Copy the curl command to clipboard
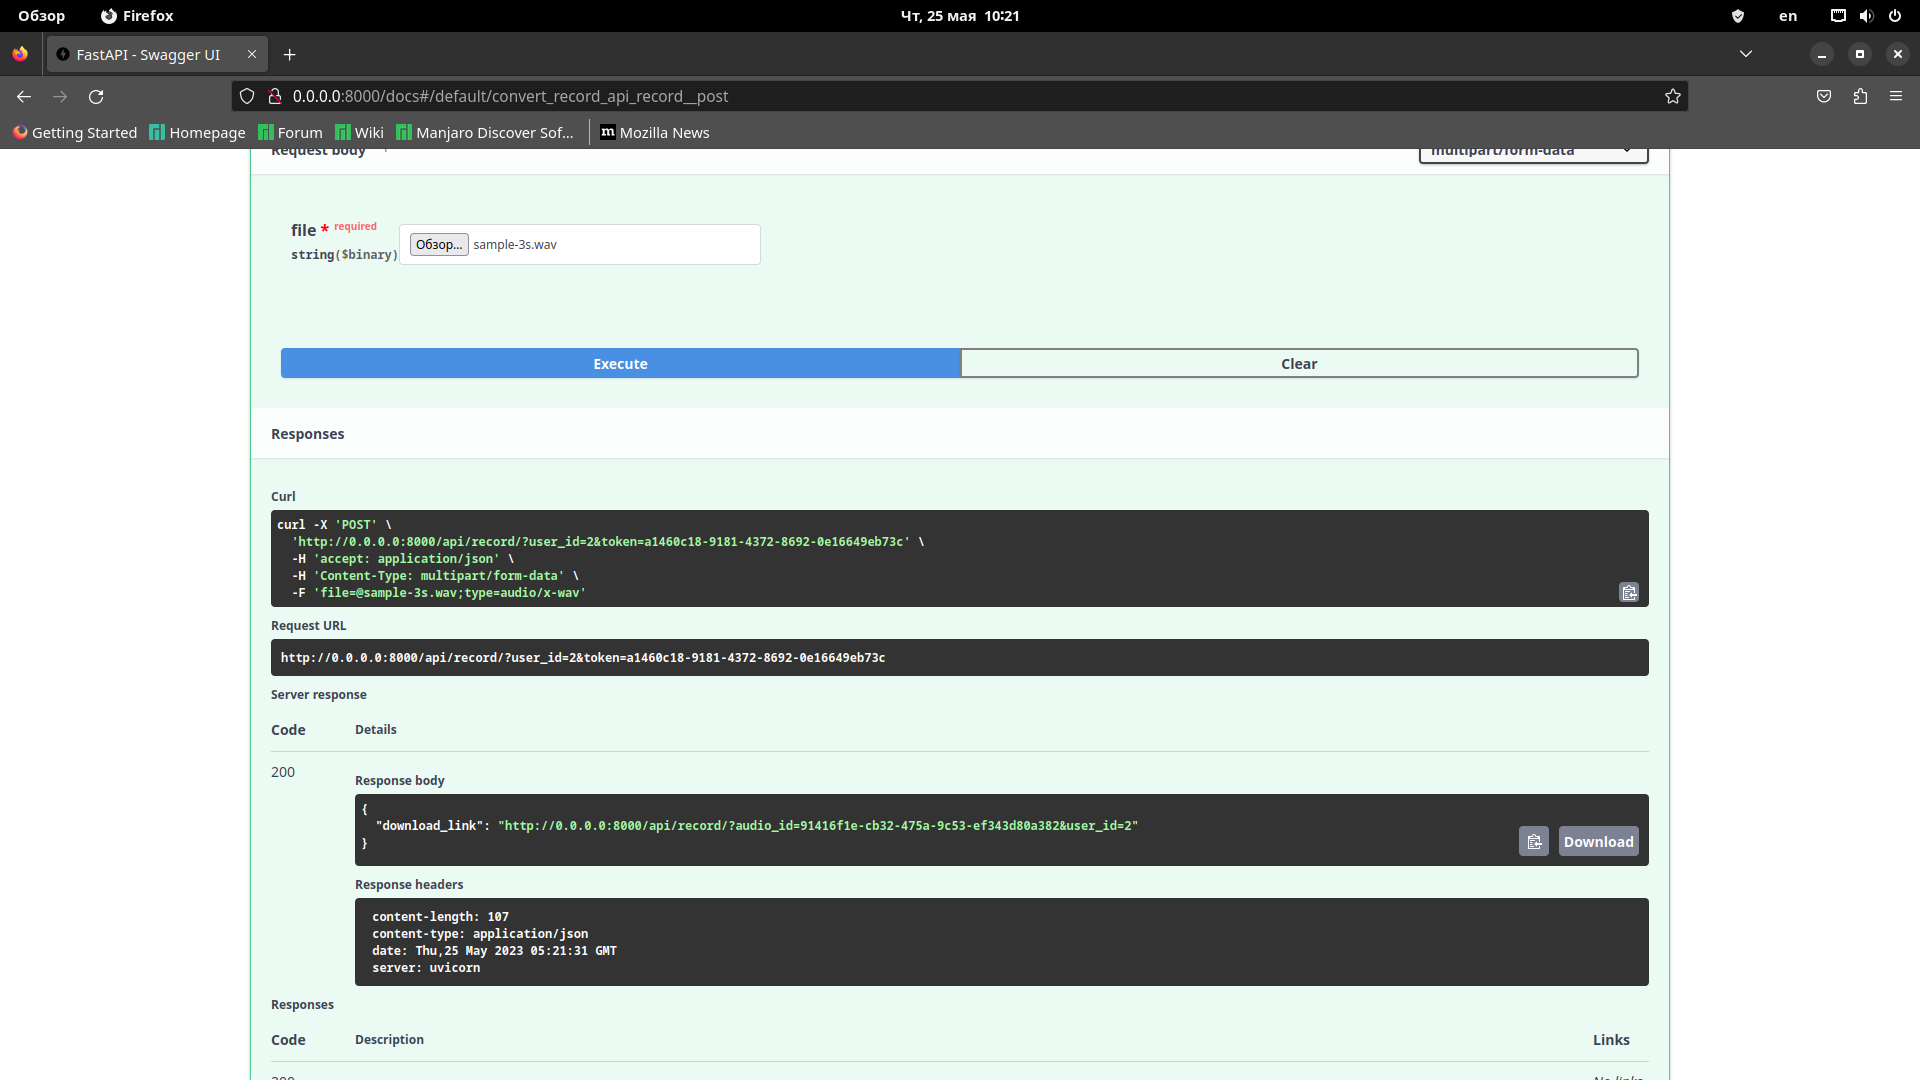The height and width of the screenshot is (1080, 1920). click(x=1629, y=592)
